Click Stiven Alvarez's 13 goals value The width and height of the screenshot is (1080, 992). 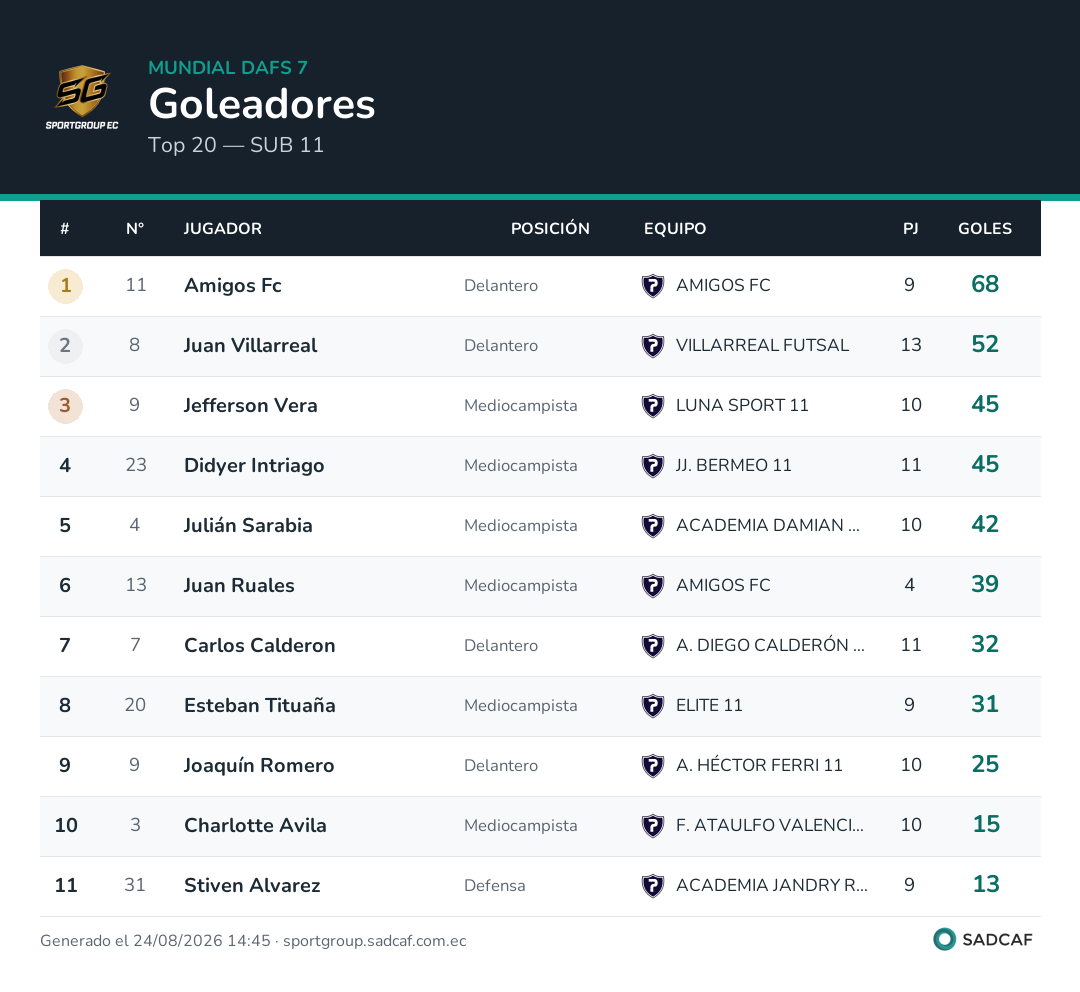[x=986, y=884]
